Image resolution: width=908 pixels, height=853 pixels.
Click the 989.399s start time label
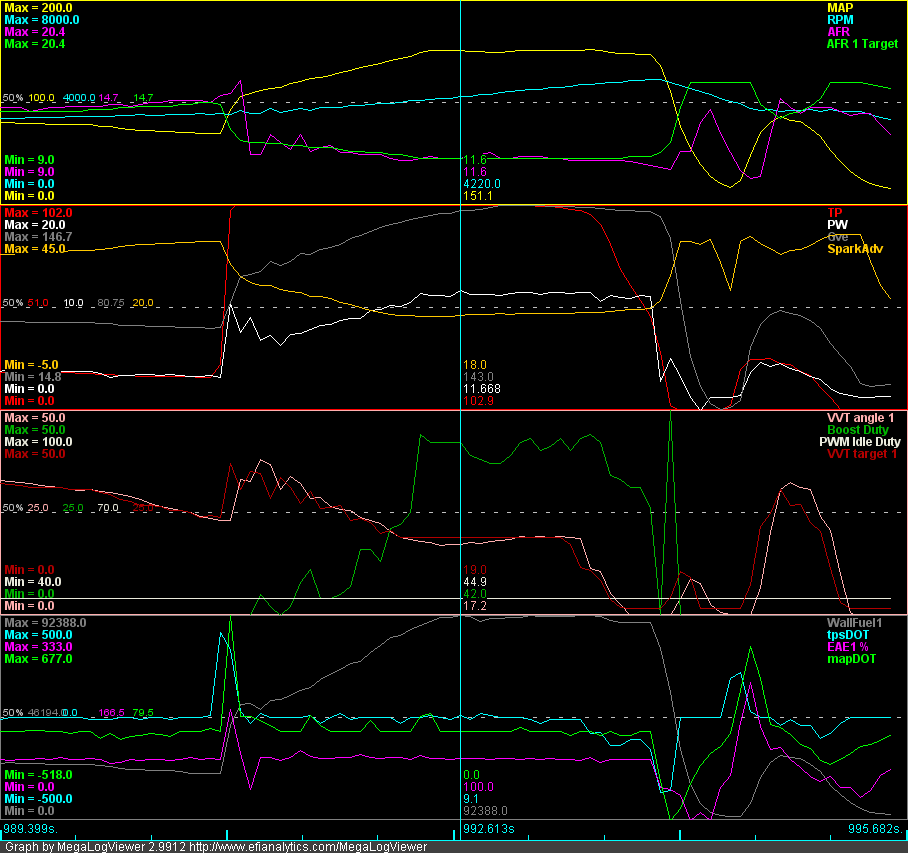tap(30, 829)
